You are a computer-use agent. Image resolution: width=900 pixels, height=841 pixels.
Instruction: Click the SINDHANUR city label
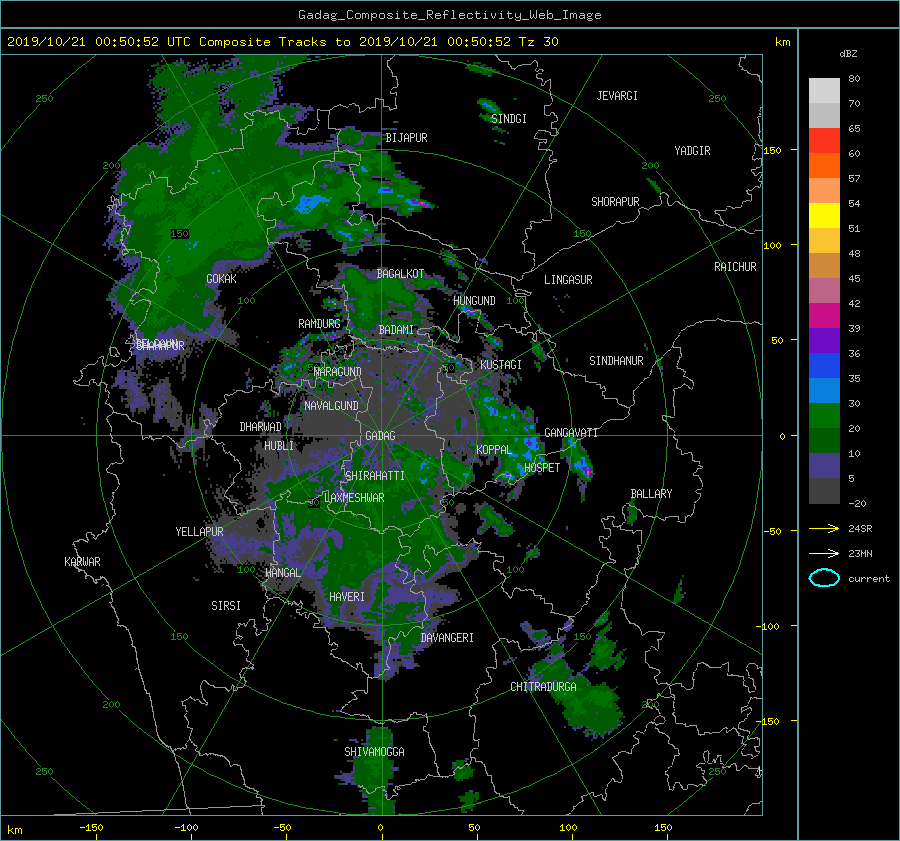(616, 361)
